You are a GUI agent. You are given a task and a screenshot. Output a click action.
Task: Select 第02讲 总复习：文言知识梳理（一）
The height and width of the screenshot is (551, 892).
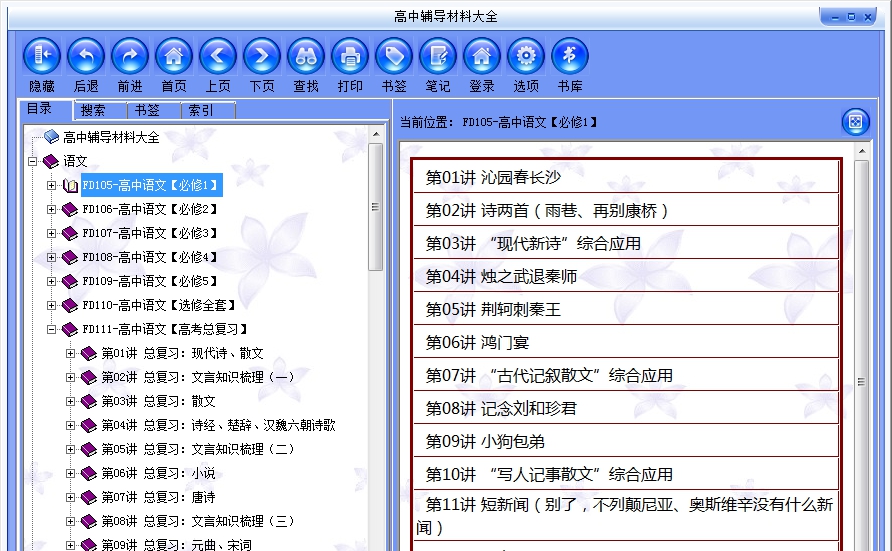point(198,377)
